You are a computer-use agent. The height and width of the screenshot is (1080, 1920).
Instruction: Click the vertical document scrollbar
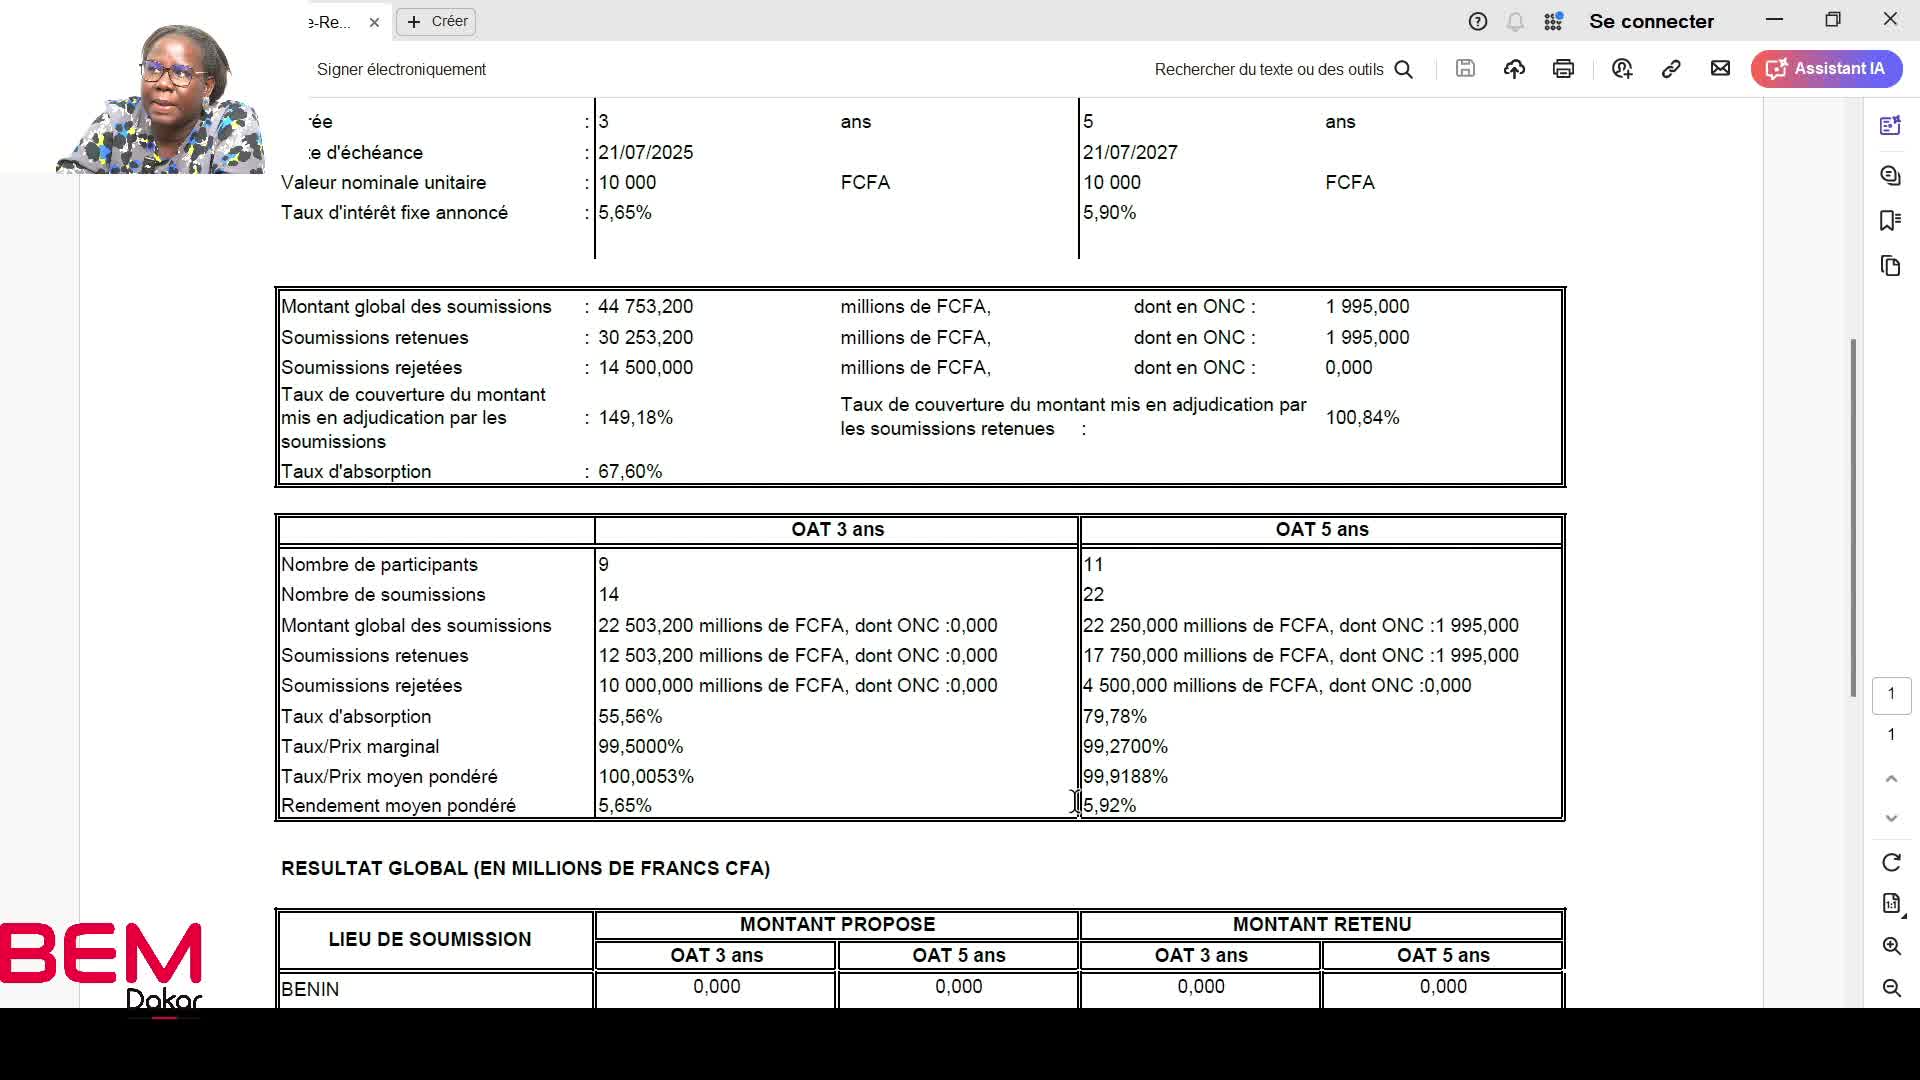coord(1853,518)
